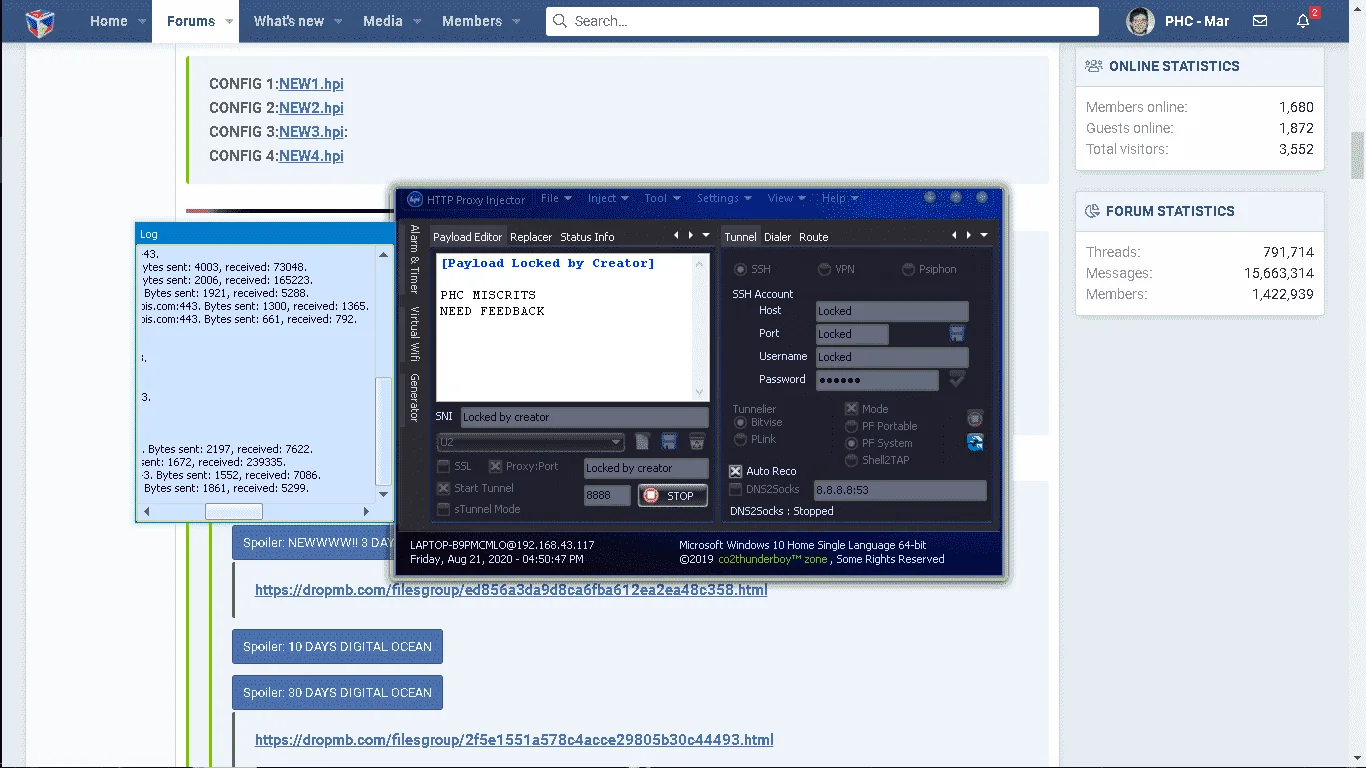Viewport: 1366px width, 768px height.
Task: Click the stop icon beside the Mode checkbox
Action: (x=975, y=418)
